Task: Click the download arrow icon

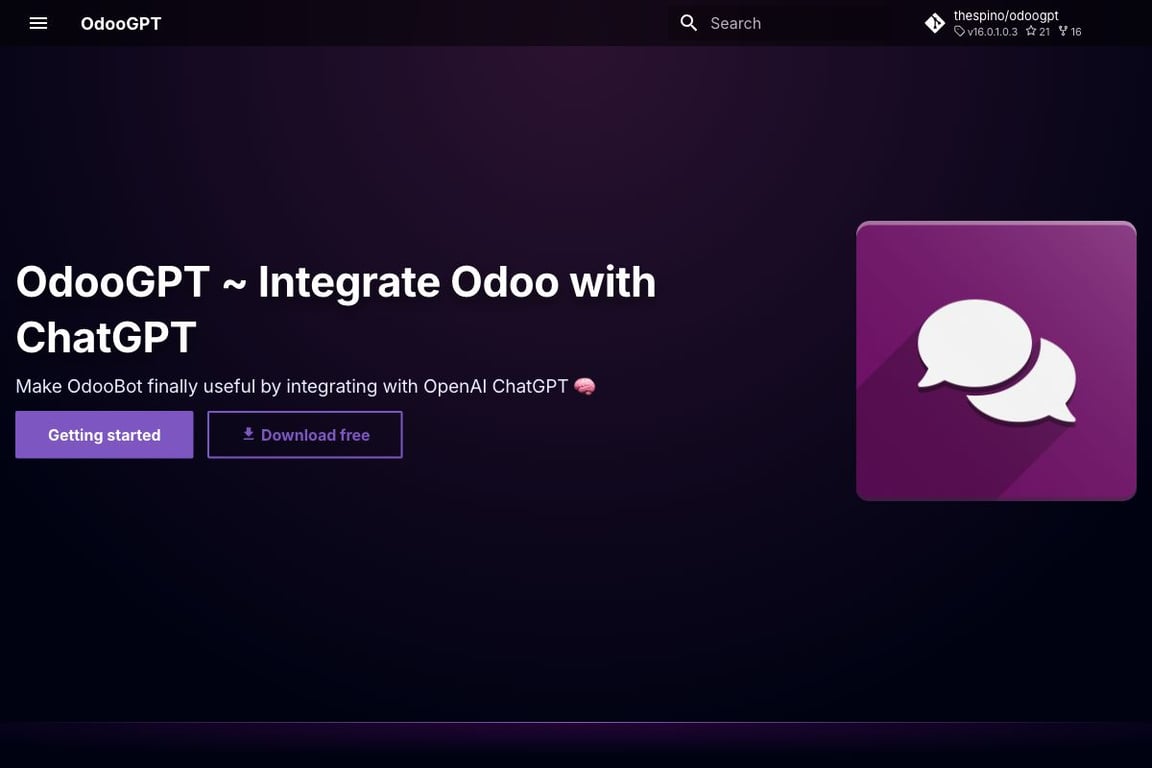Action: point(248,434)
